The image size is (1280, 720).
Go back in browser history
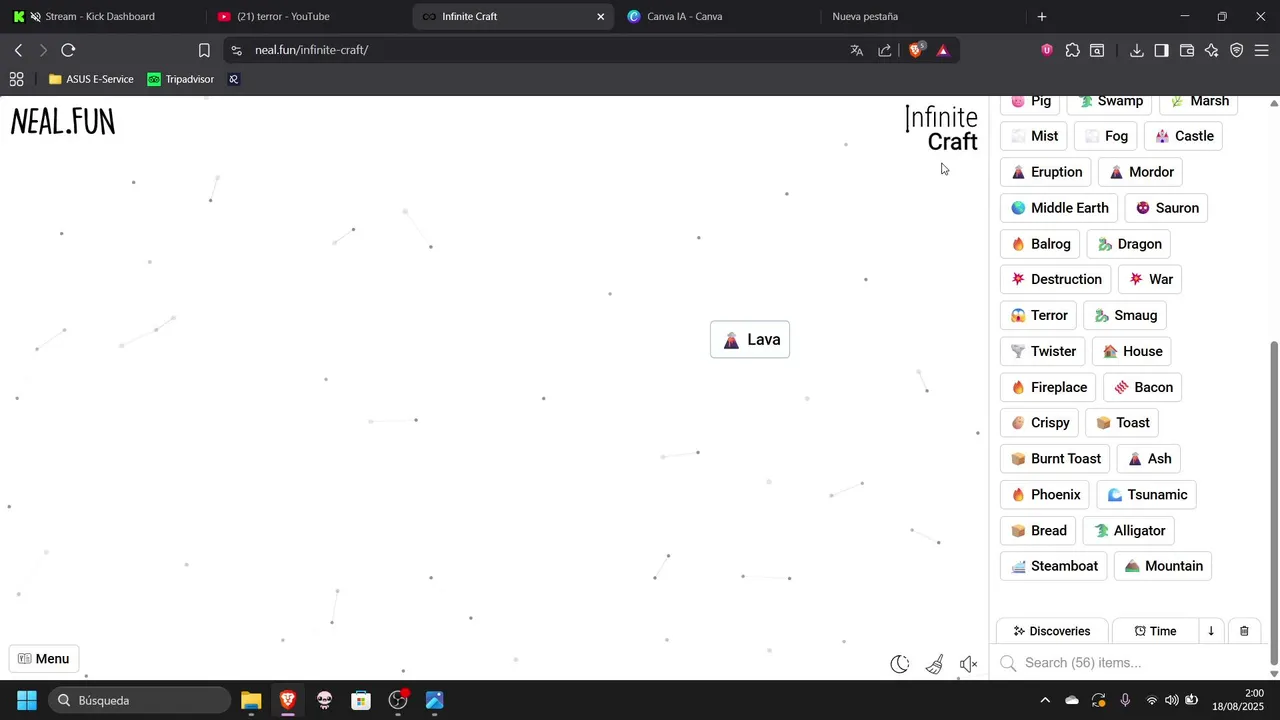[x=18, y=50]
